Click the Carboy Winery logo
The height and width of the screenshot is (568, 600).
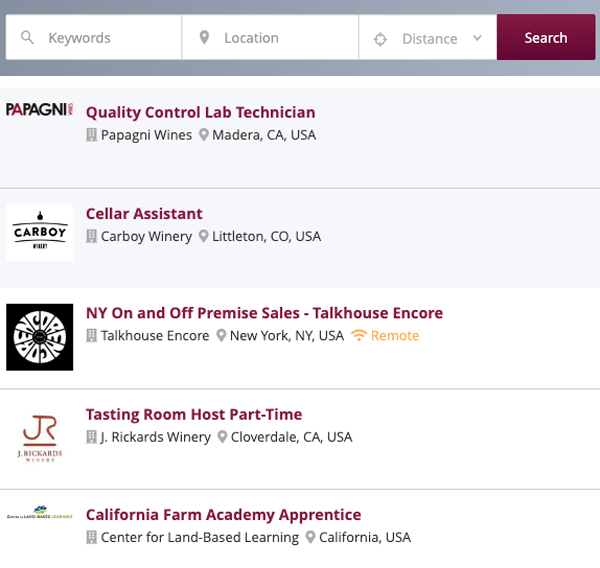point(39,233)
